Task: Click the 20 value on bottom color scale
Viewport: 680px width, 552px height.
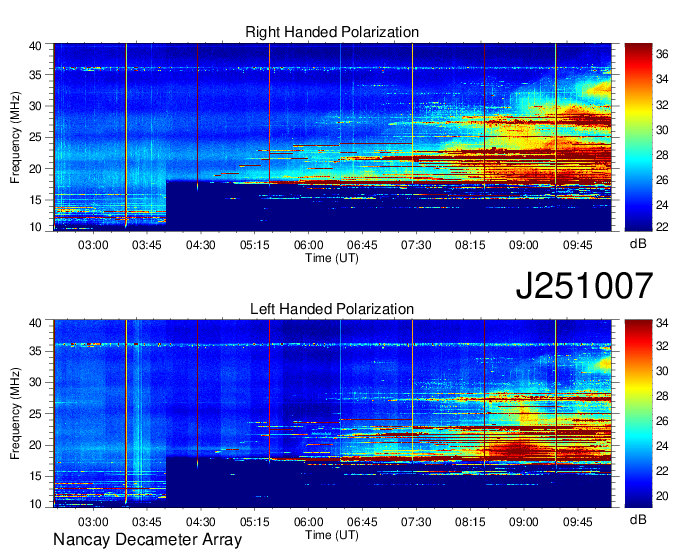Action: tap(662, 494)
